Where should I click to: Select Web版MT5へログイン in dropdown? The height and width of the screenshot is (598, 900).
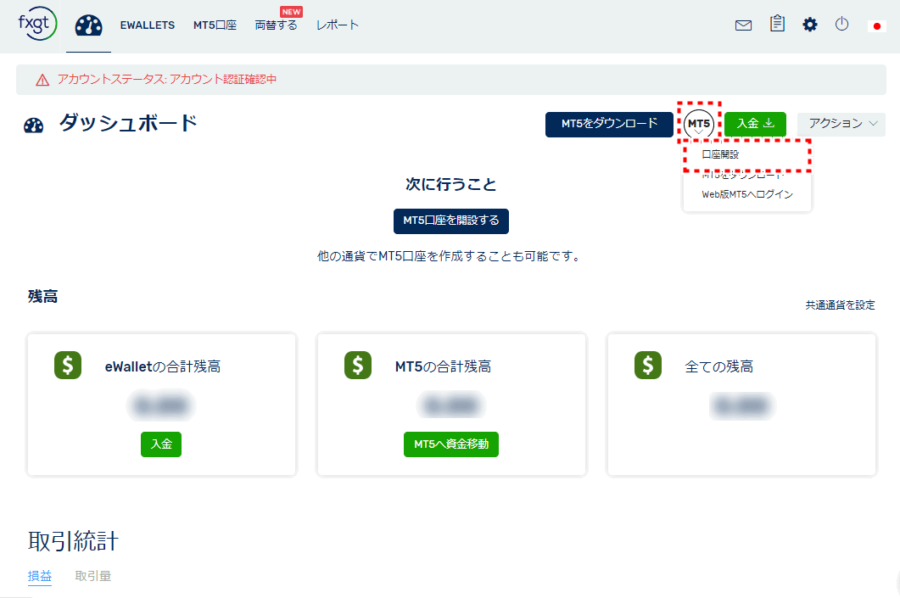(x=747, y=195)
